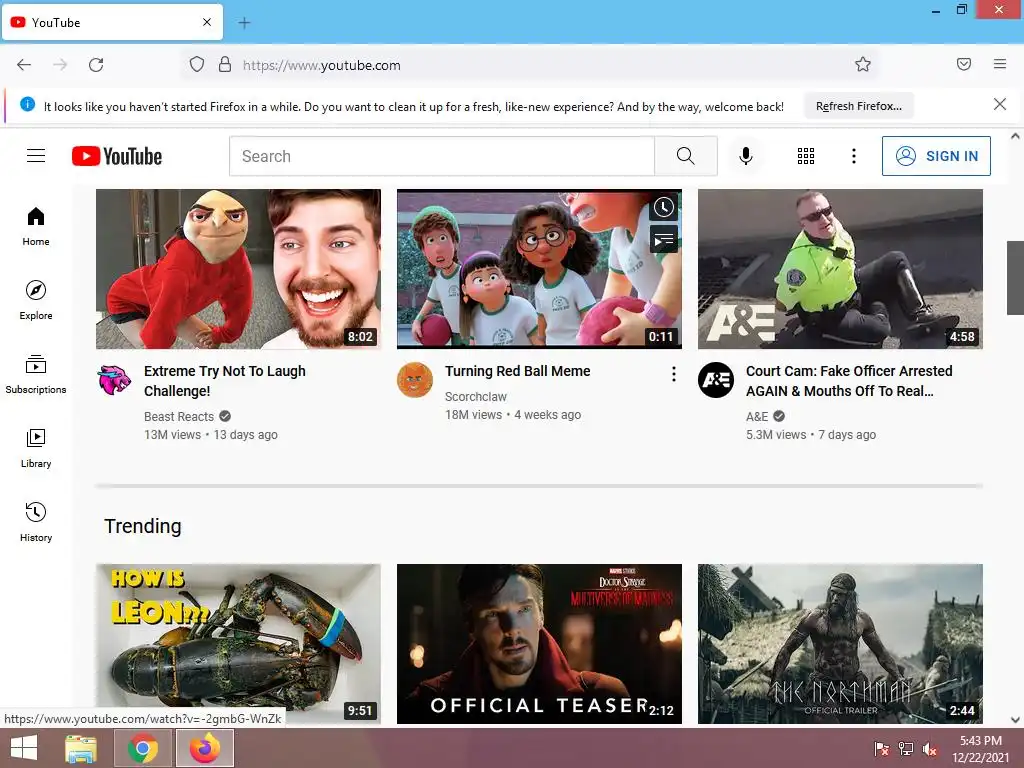
Task: Play the Turning Red thumbnail video
Action: [539, 269]
